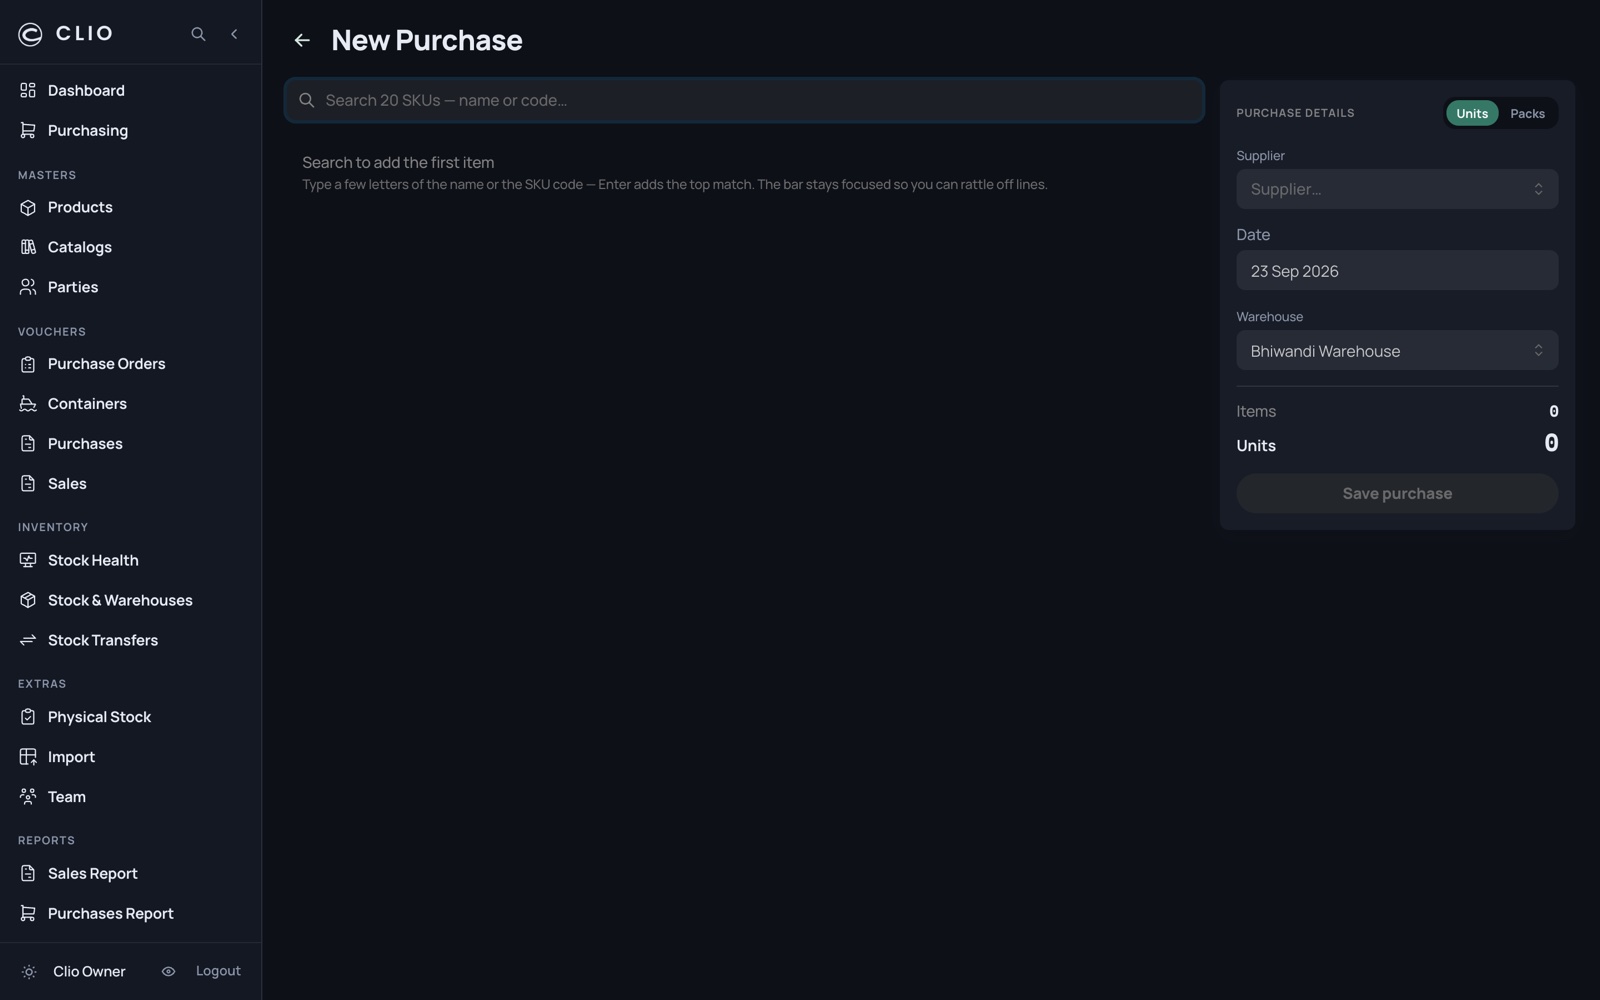The image size is (1600, 1000).
Task: Click the Stock Transfers arrows icon
Action: click(28, 641)
